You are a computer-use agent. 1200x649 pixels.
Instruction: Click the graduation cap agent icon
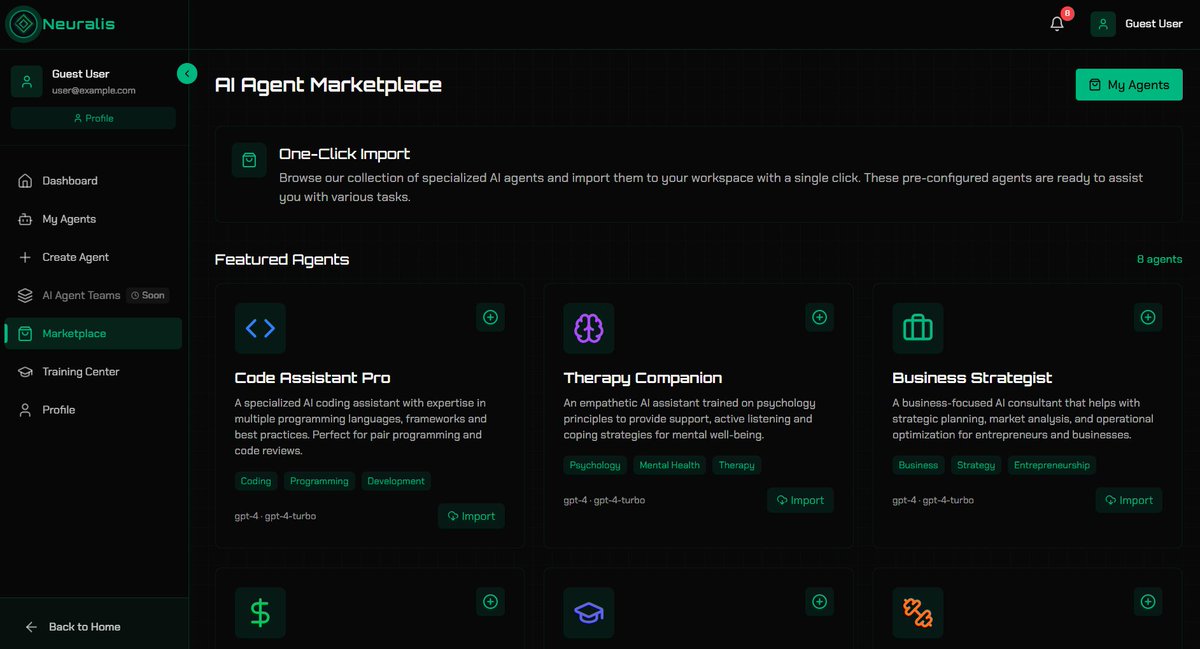click(x=589, y=612)
